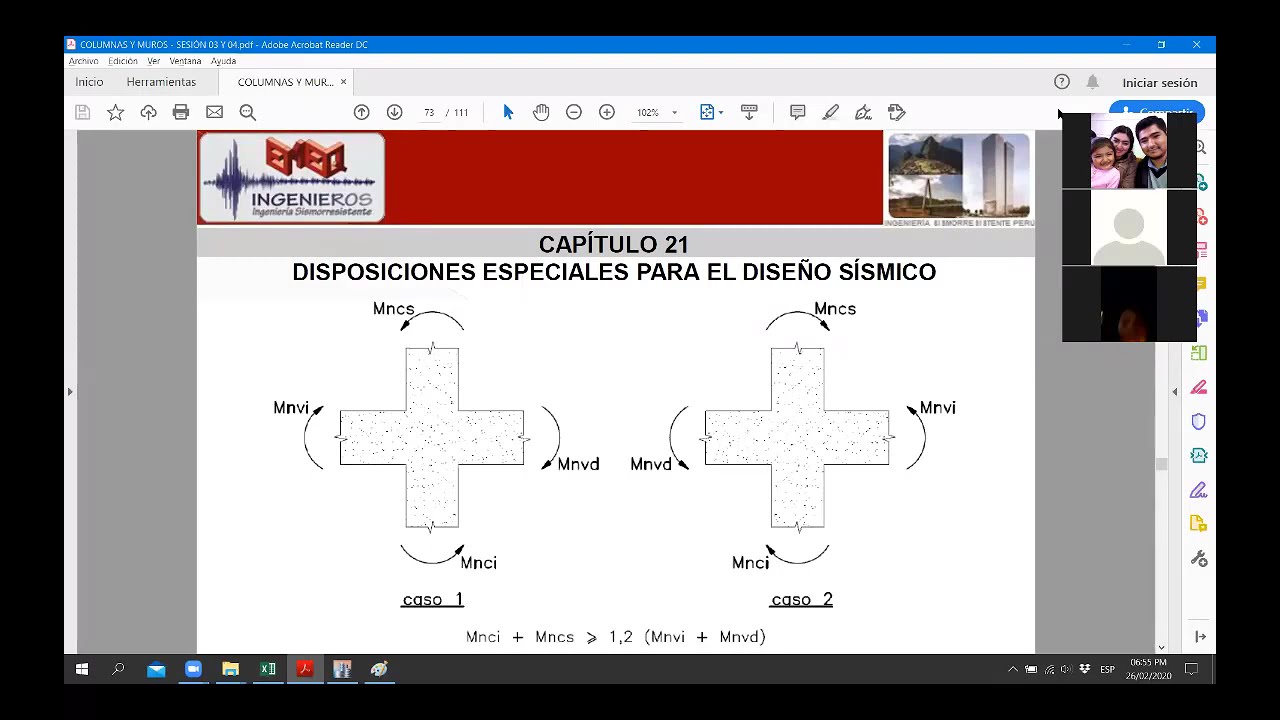Switch to the Inicio tab
Image resolution: width=1280 pixels, height=720 pixels.
[89, 82]
